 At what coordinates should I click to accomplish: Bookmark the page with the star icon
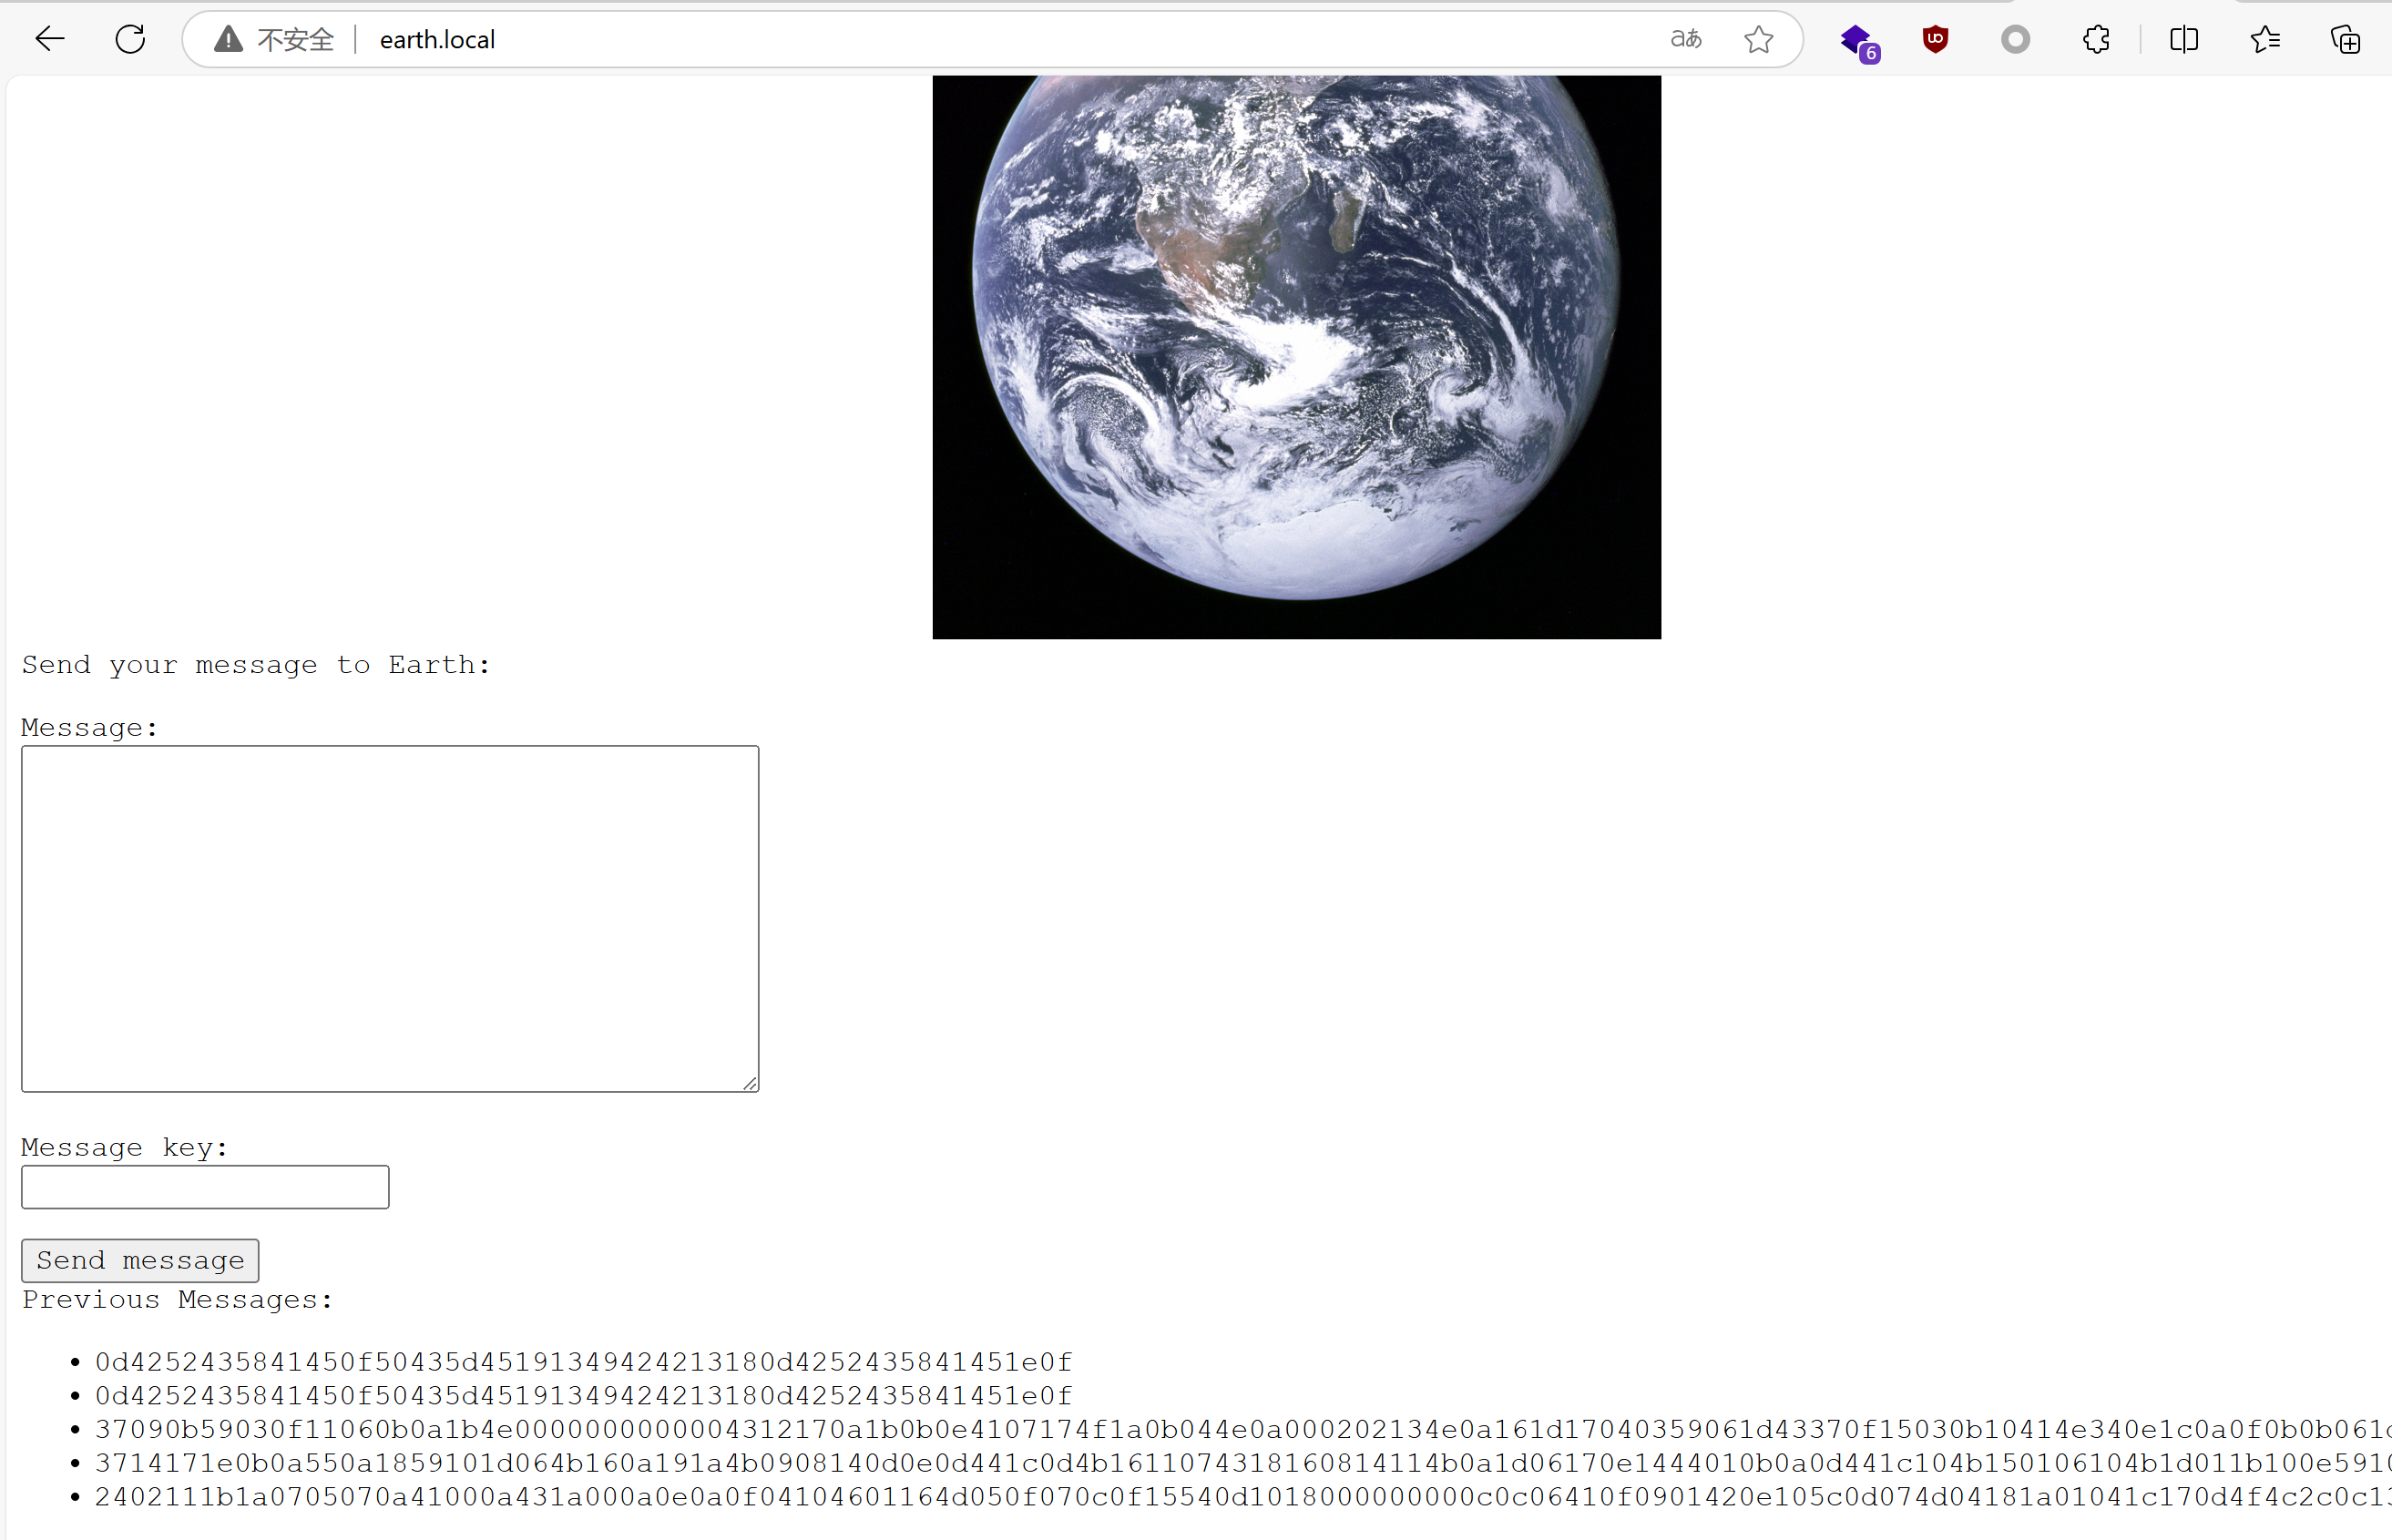[x=1758, y=39]
